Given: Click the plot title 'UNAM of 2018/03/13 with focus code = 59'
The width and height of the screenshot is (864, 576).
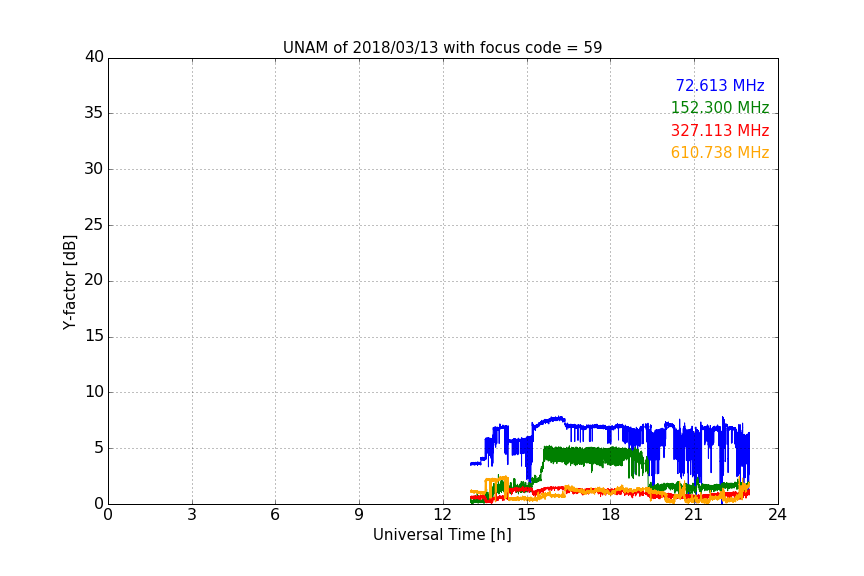Looking at the screenshot, I should coord(442,47).
